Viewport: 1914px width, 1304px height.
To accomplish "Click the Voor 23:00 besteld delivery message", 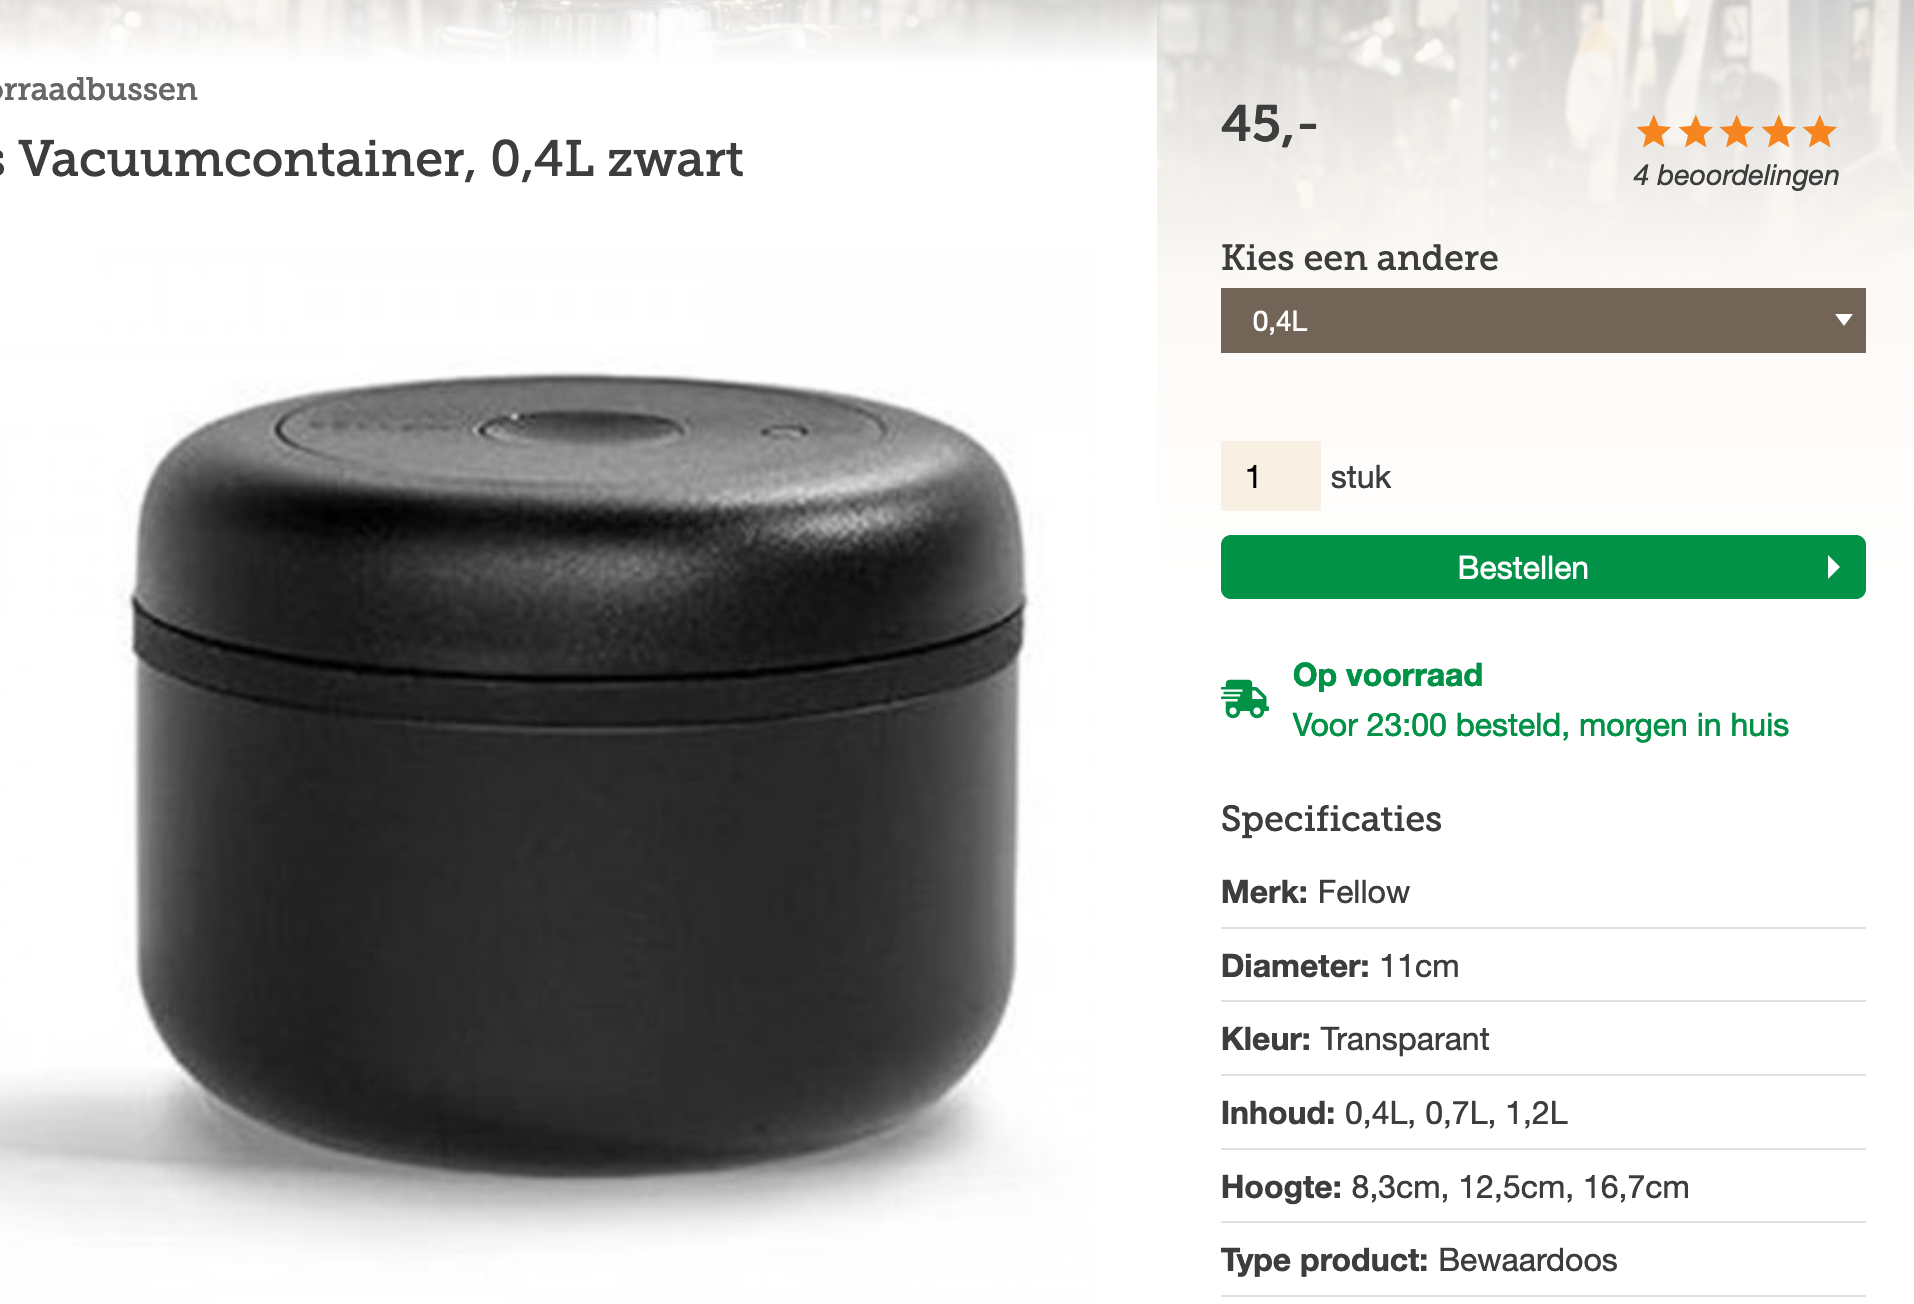I will click(1540, 725).
